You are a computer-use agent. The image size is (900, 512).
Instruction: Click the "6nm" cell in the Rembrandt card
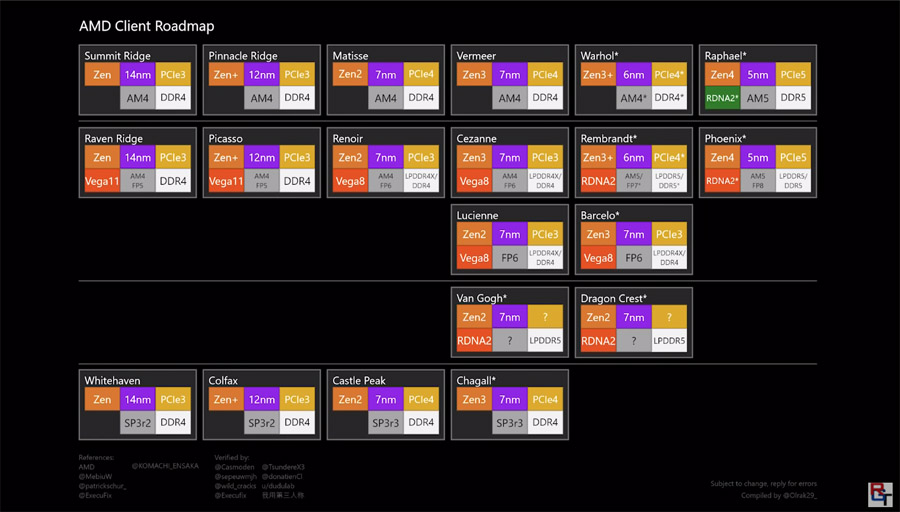(634, 157)
